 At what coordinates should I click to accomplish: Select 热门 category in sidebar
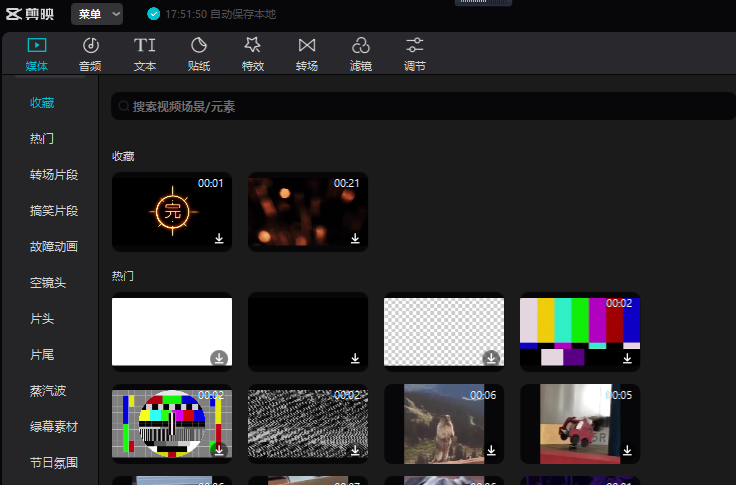pyautogui.click(x=41, y=138)
